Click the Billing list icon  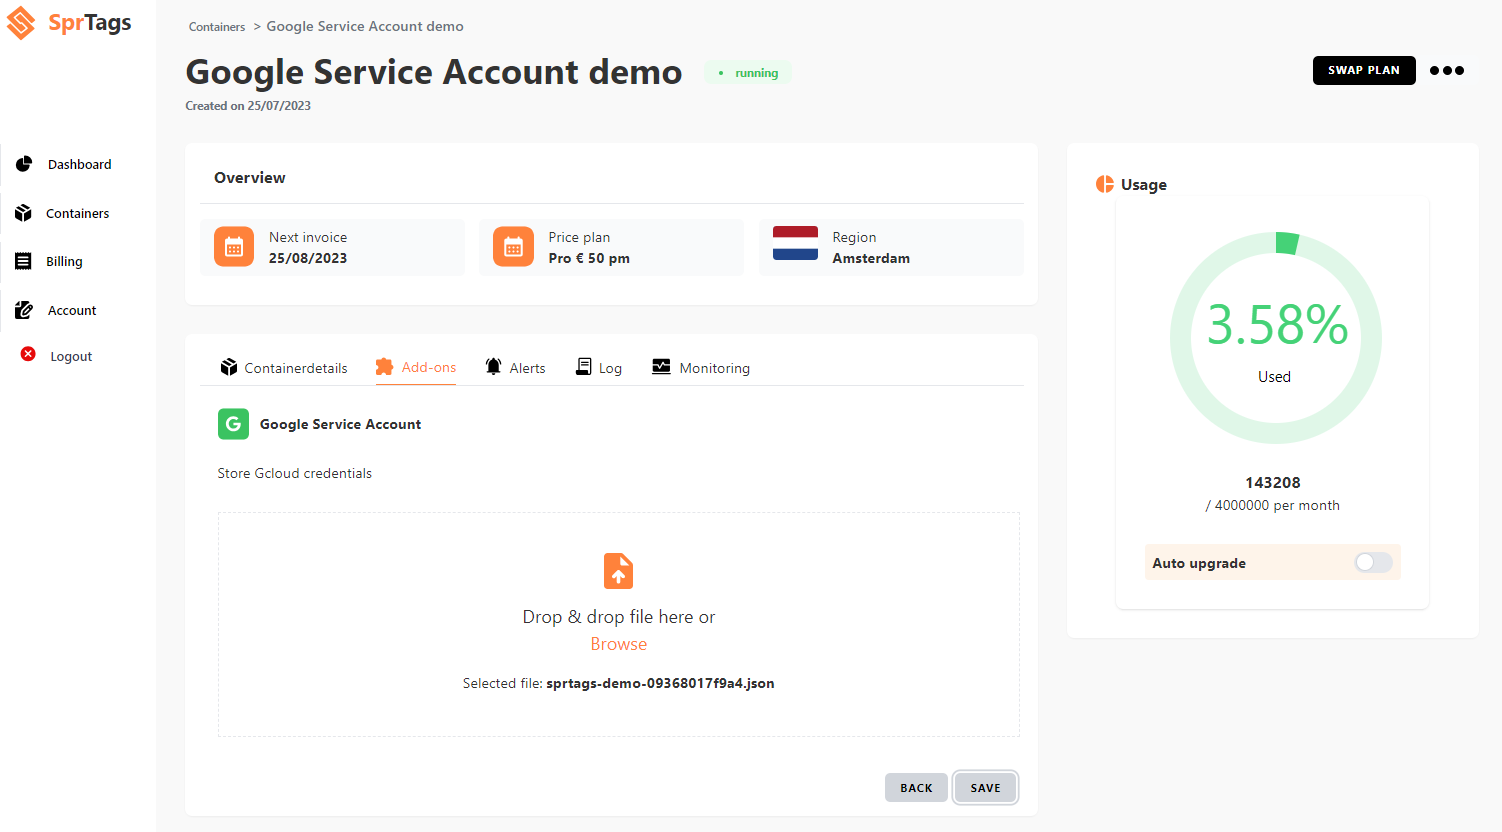pos(23,261)
